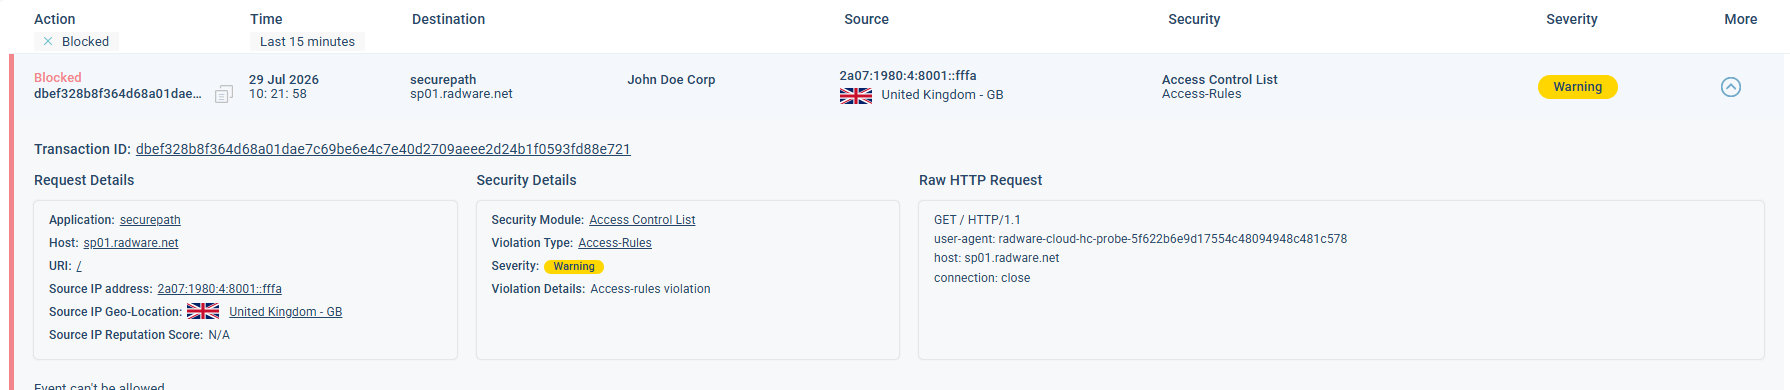Click the Warning badge in the event row
This screenshot has width=1790, height=390.
[1577, 87]
